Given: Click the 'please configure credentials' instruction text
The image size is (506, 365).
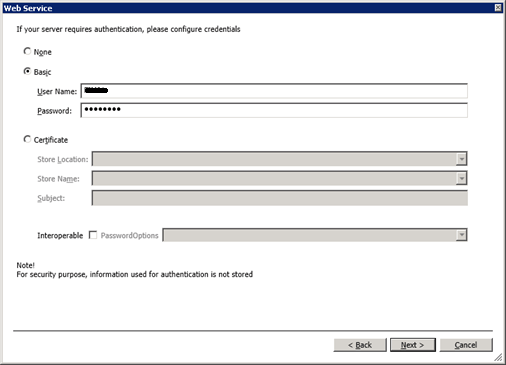Looking at the screenshot, I should (x=193, y=29).
